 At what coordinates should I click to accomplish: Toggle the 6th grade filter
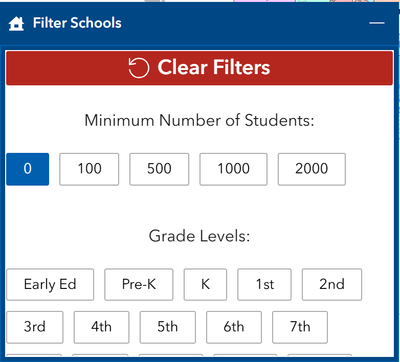pos(234,327)
